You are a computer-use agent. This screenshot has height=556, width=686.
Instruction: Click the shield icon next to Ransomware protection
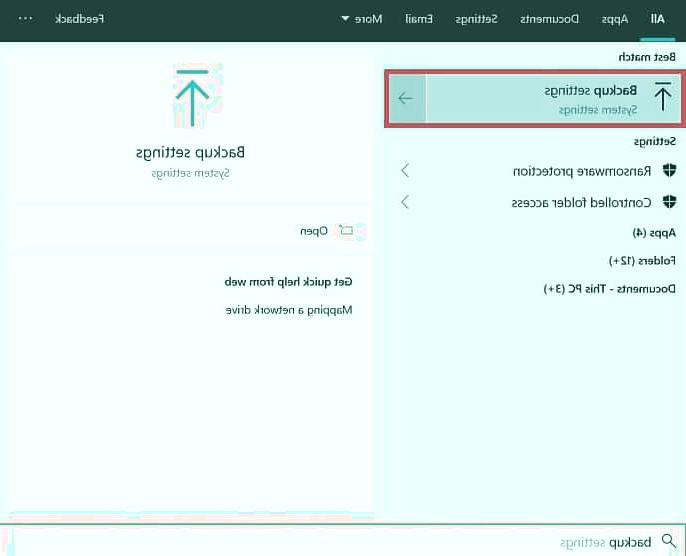coord(669,170)
